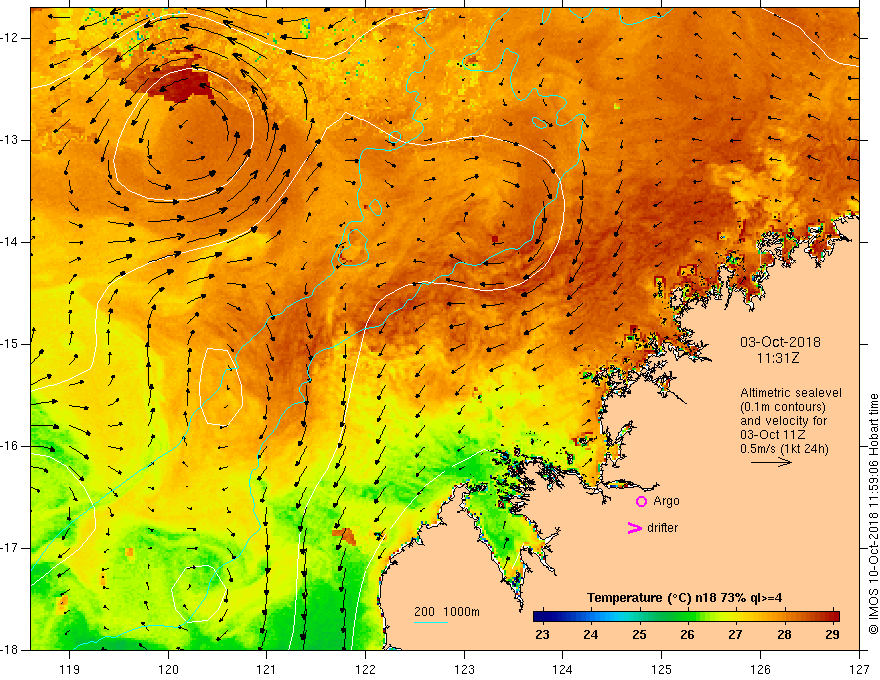This screenshot has width=880, height=680.
Task: Click the 'drifter' legend label
Action: click(x=662, y=527)
